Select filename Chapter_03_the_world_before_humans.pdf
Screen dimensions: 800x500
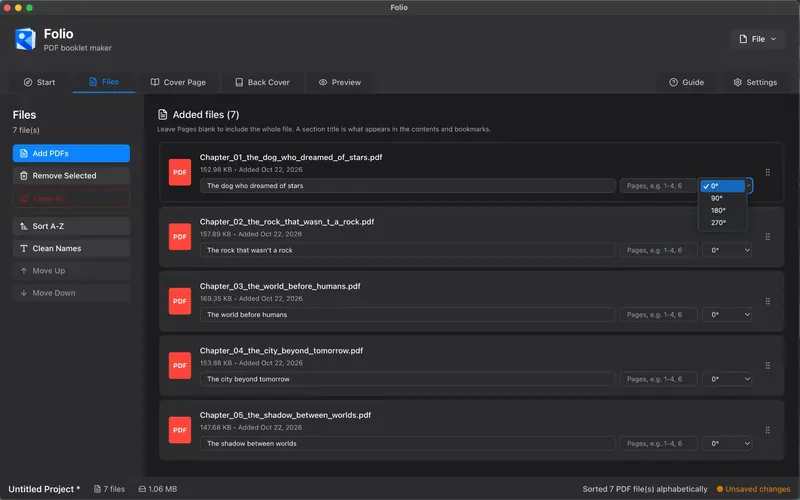click(x=280, y=286)
